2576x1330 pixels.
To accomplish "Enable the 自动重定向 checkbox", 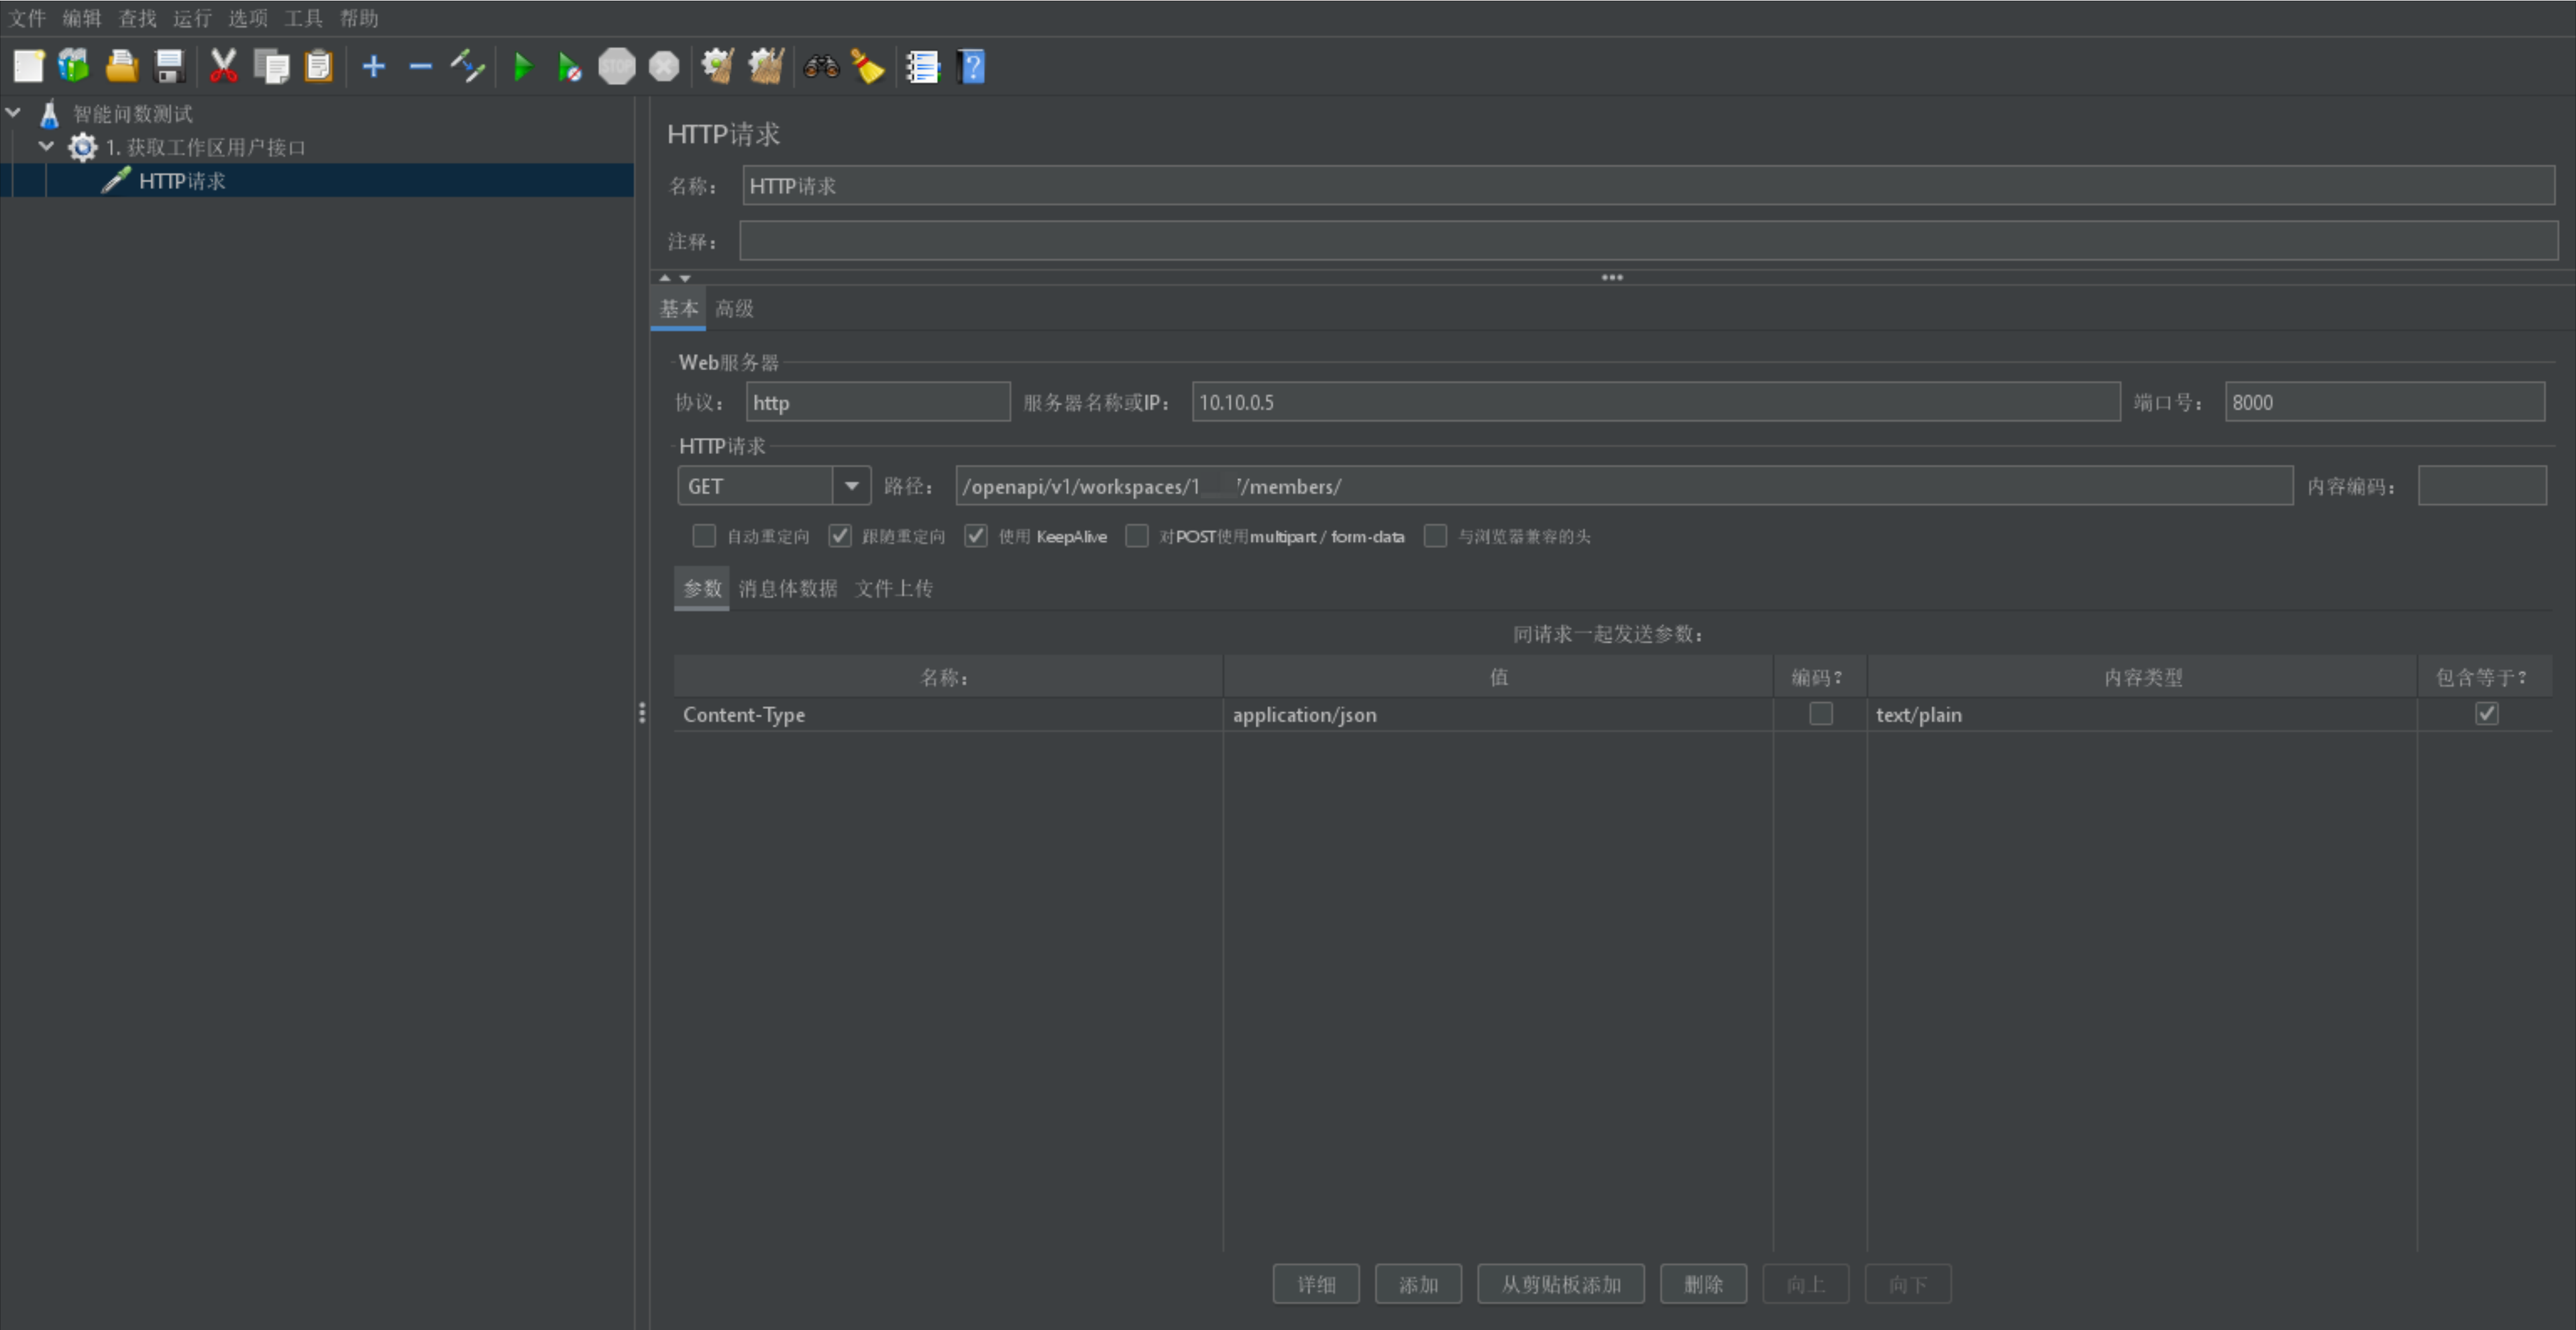I will click(704, 536).
